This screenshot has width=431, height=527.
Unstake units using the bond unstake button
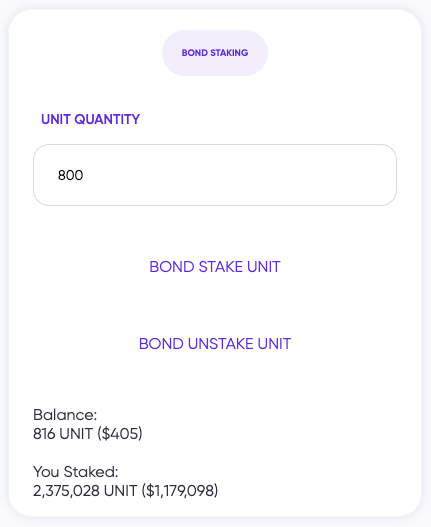(x=215, y=344)
